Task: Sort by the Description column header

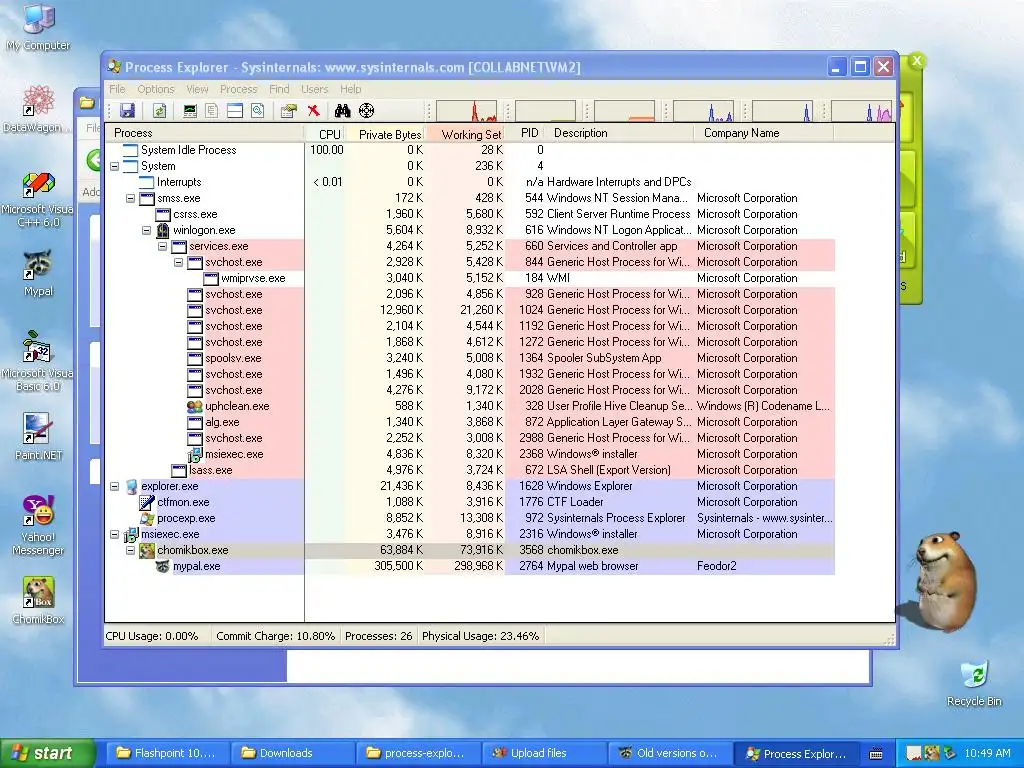Action: [x=620, y=133]
